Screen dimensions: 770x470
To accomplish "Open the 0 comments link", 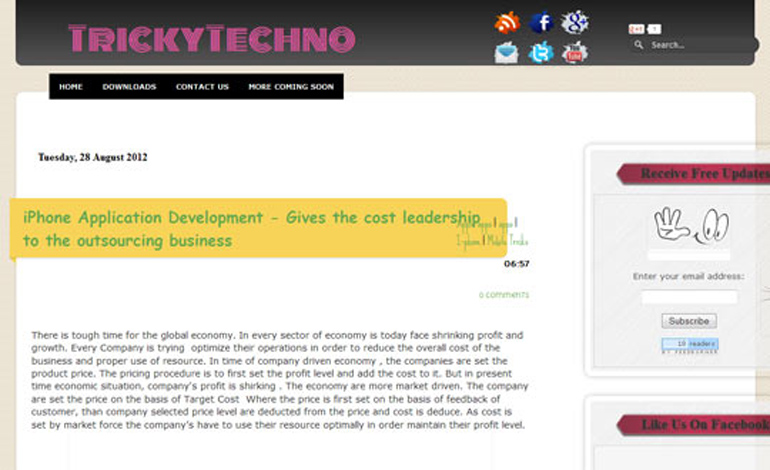I will pyautogui.click(x=504, y=295).
